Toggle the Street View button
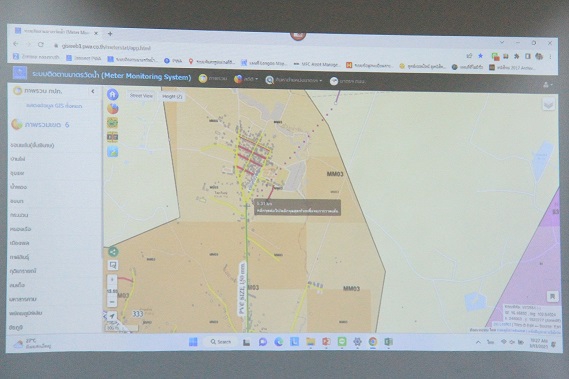569x379 pixels. pyautogui.click(x=141, y=95)
